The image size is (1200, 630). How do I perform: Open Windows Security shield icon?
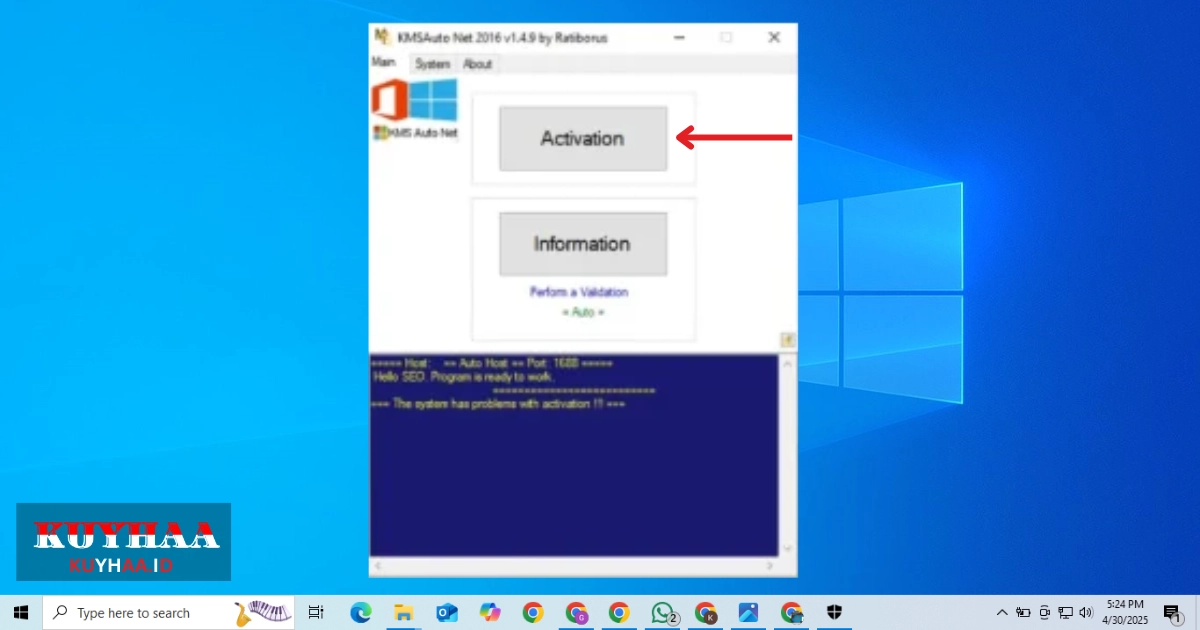pos(835,613)
